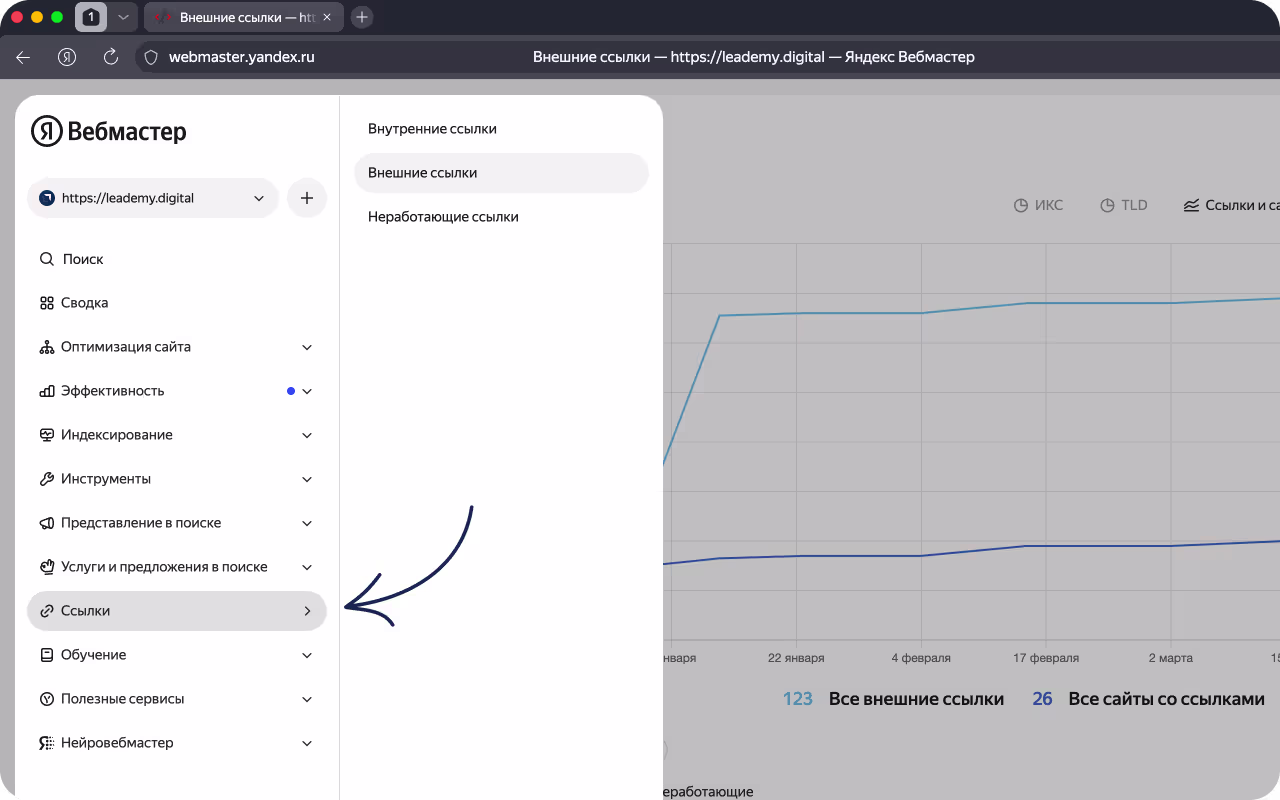Add a new site with the plus button
Viewport: 1280px width, 800px height.
(307, 198)
